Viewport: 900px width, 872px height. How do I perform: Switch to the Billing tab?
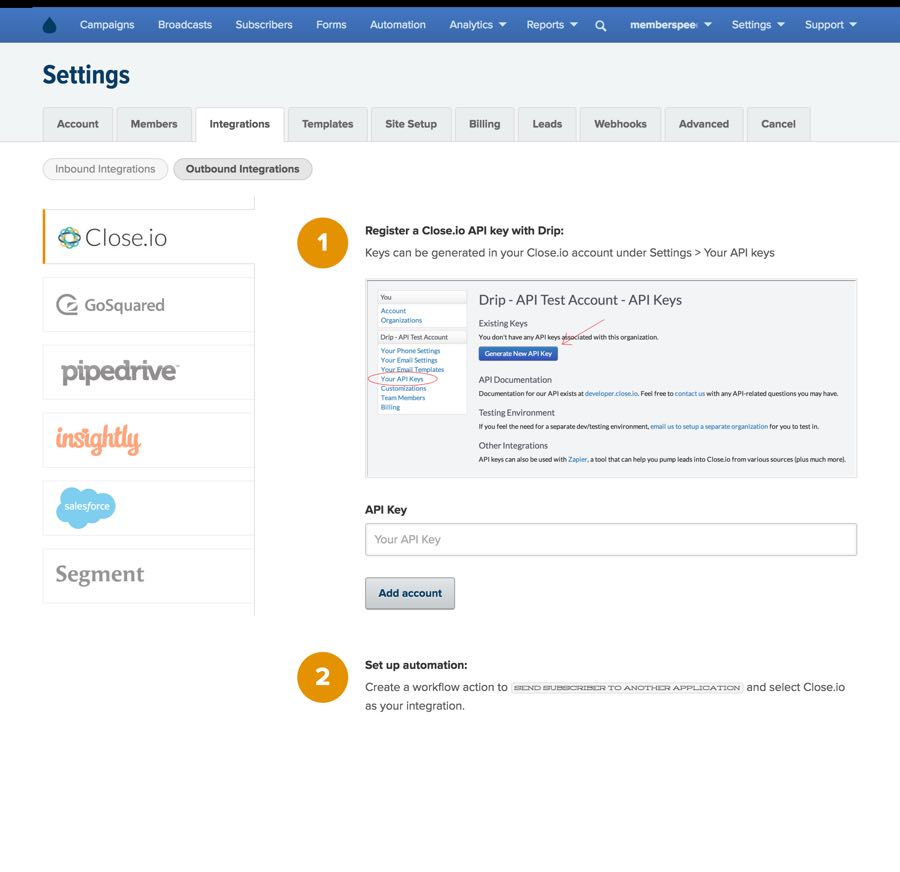pyautogui.click(x=484, y=124)
